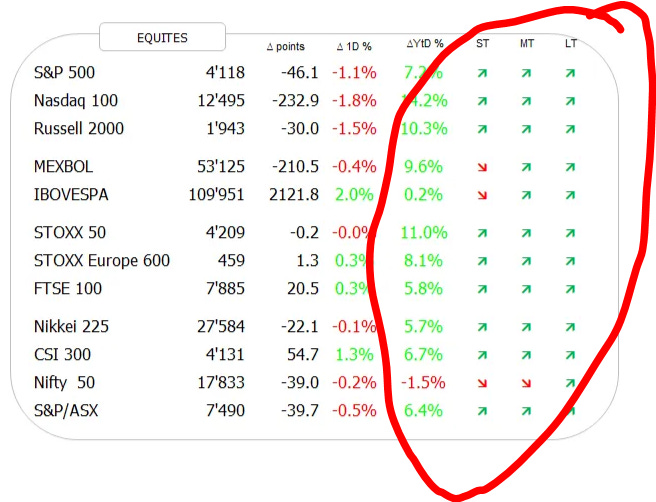
Task: Click MEXBOL MT up arrow
Action: pos(526,167)
